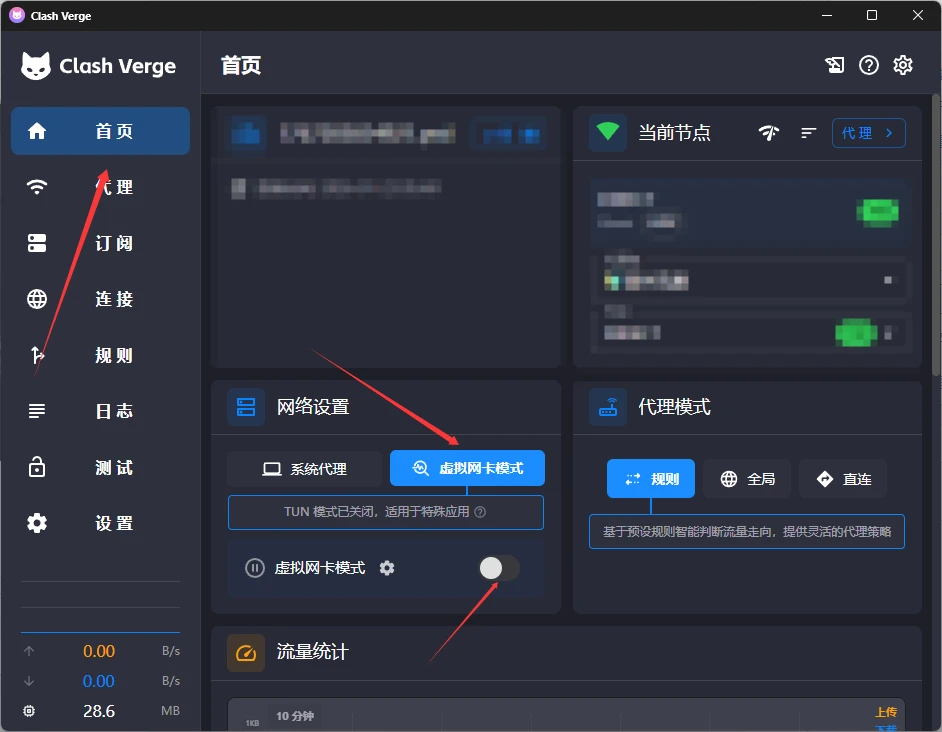Click the lightweight mode icon in header
The width and height of the screenshot is (942, 732).
coord(834,65)
